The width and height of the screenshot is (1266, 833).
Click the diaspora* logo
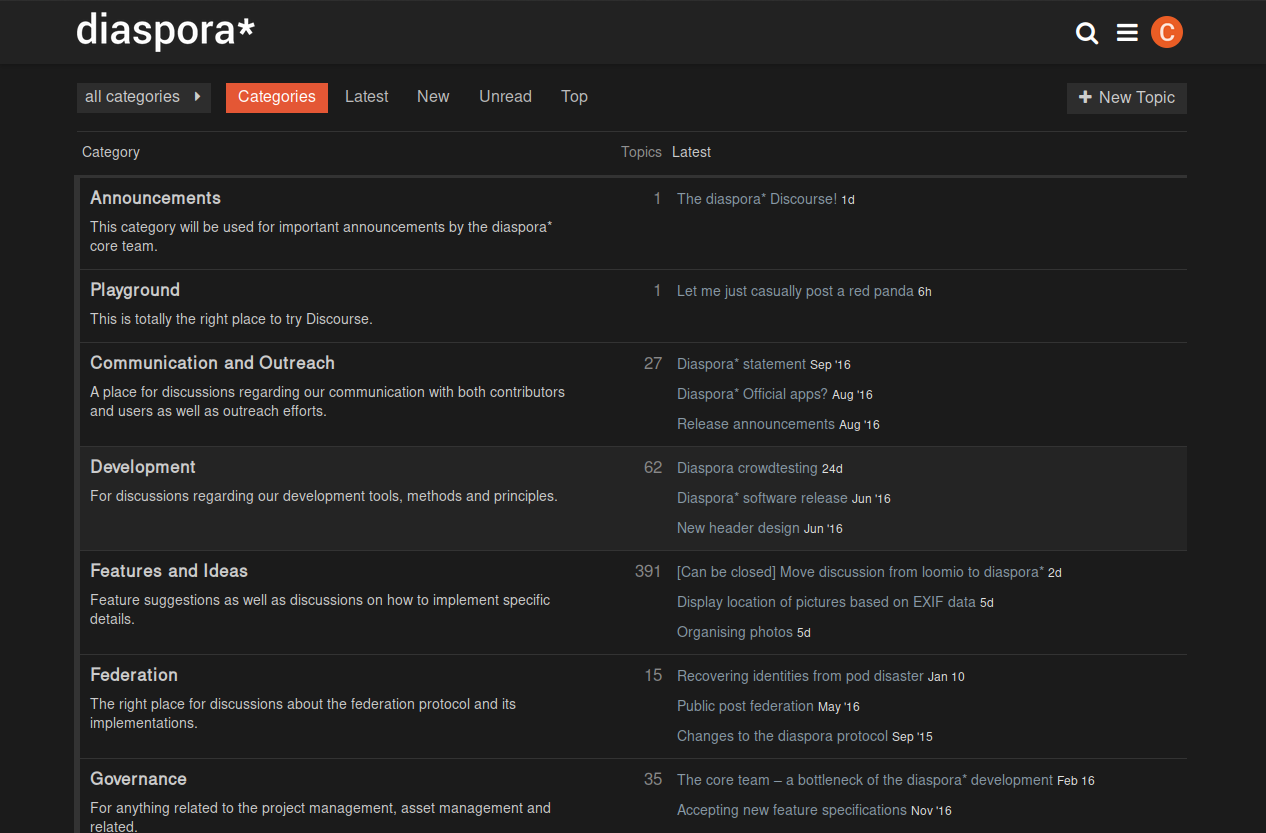165,30
